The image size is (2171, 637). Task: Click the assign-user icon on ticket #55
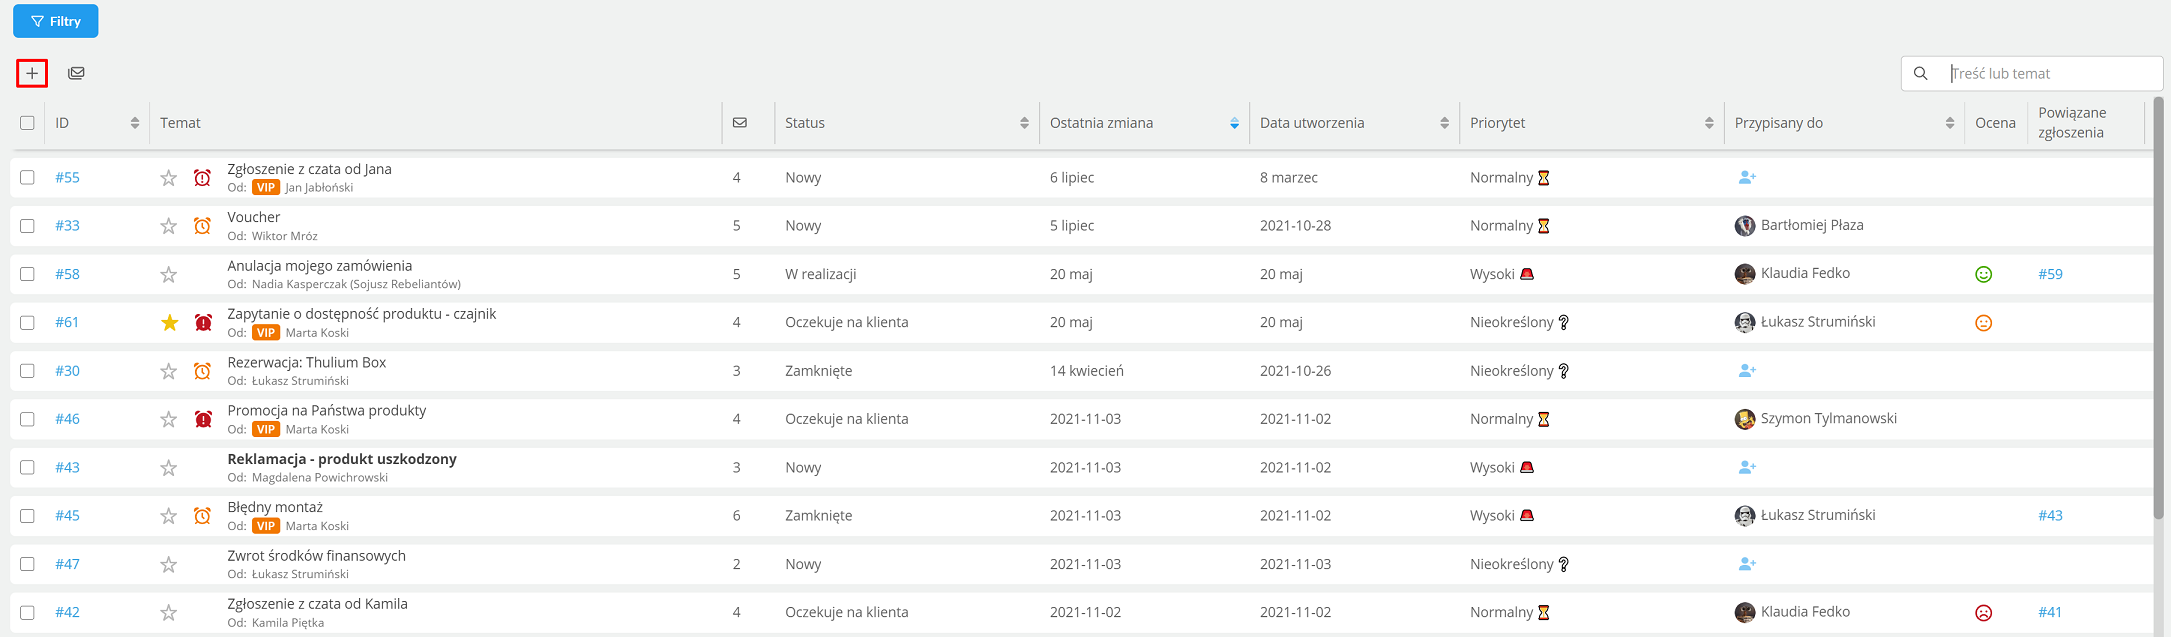tap(1747, 177)
